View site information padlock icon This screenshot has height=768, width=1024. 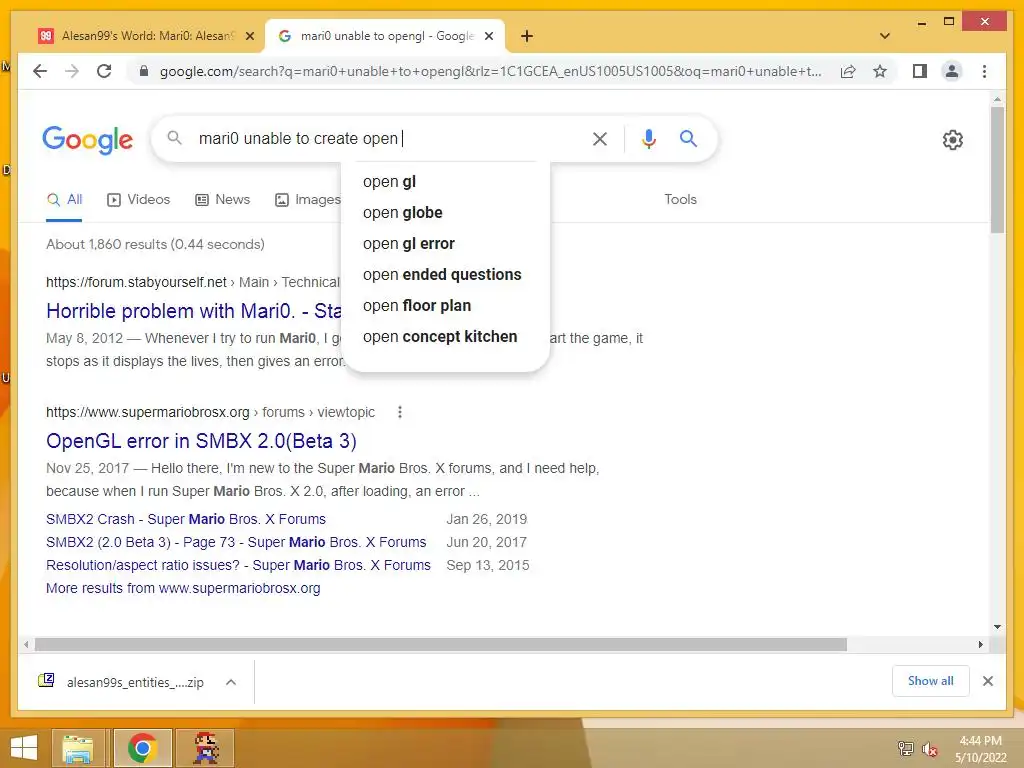(144, 71)
